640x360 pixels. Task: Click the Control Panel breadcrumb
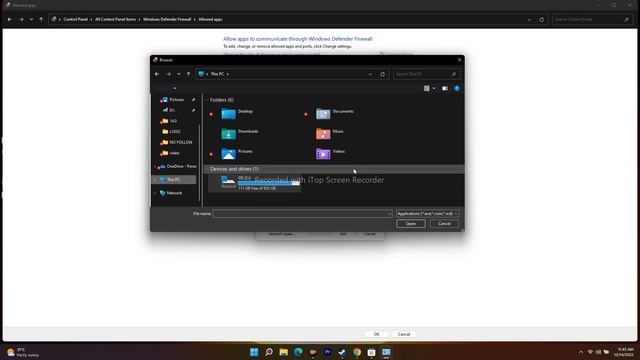76,19
